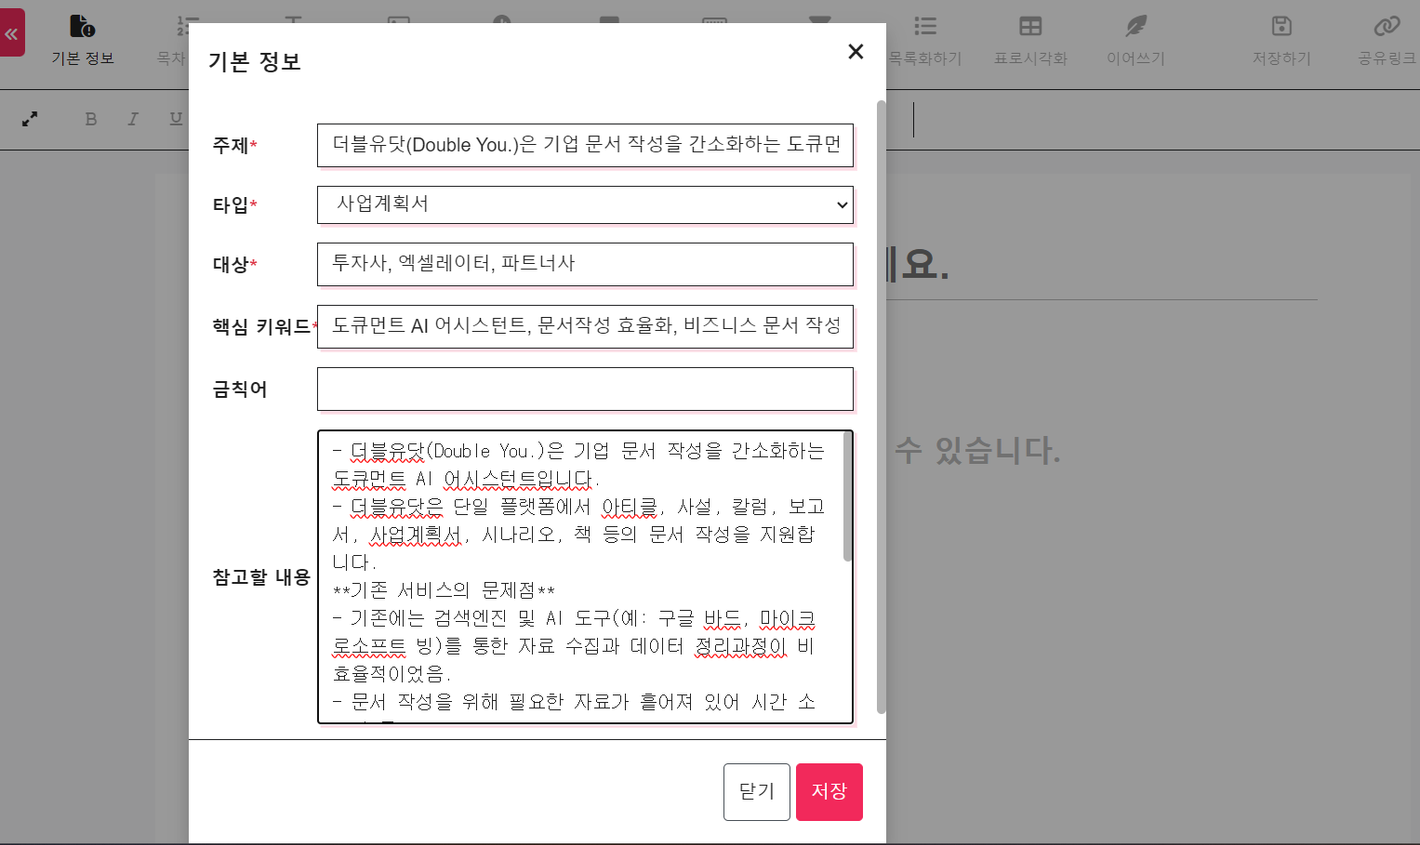Viewport: 1420px width, 845px height.
Task: Click into the 주제 input field
Action: pyautogui.click(x=585, y=145)
